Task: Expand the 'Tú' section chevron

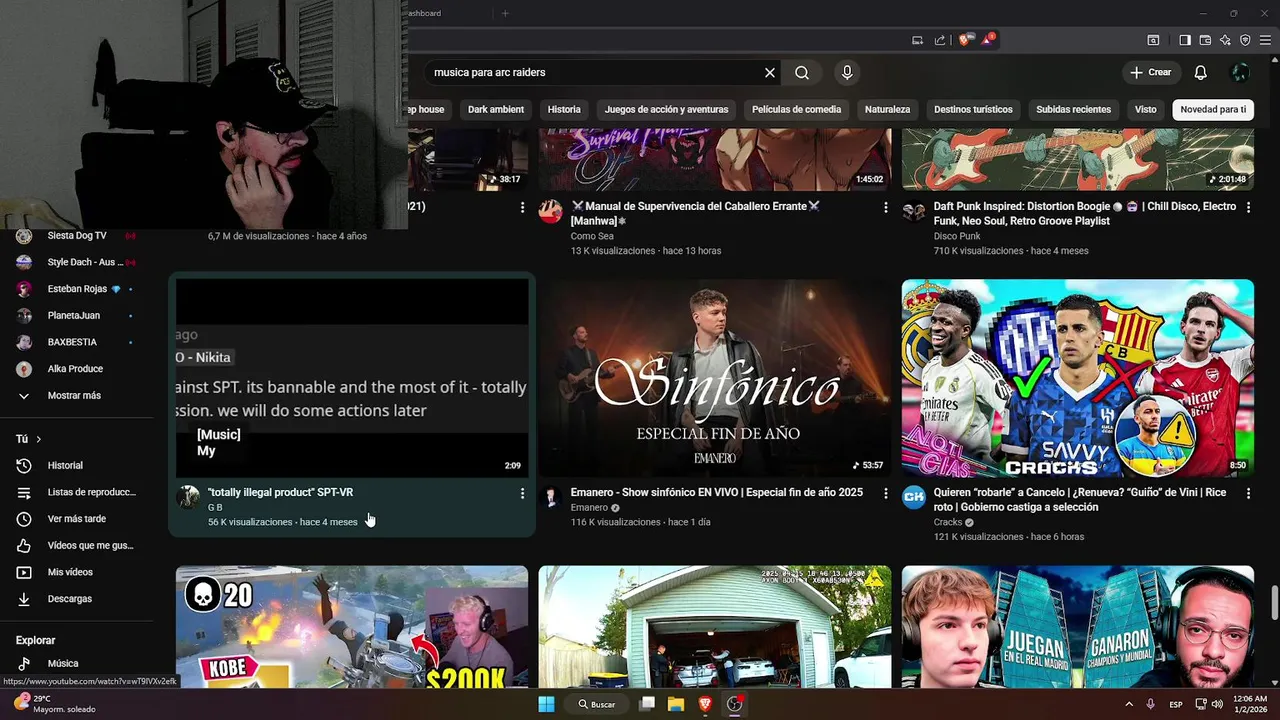Action: [x=39, y=439]
